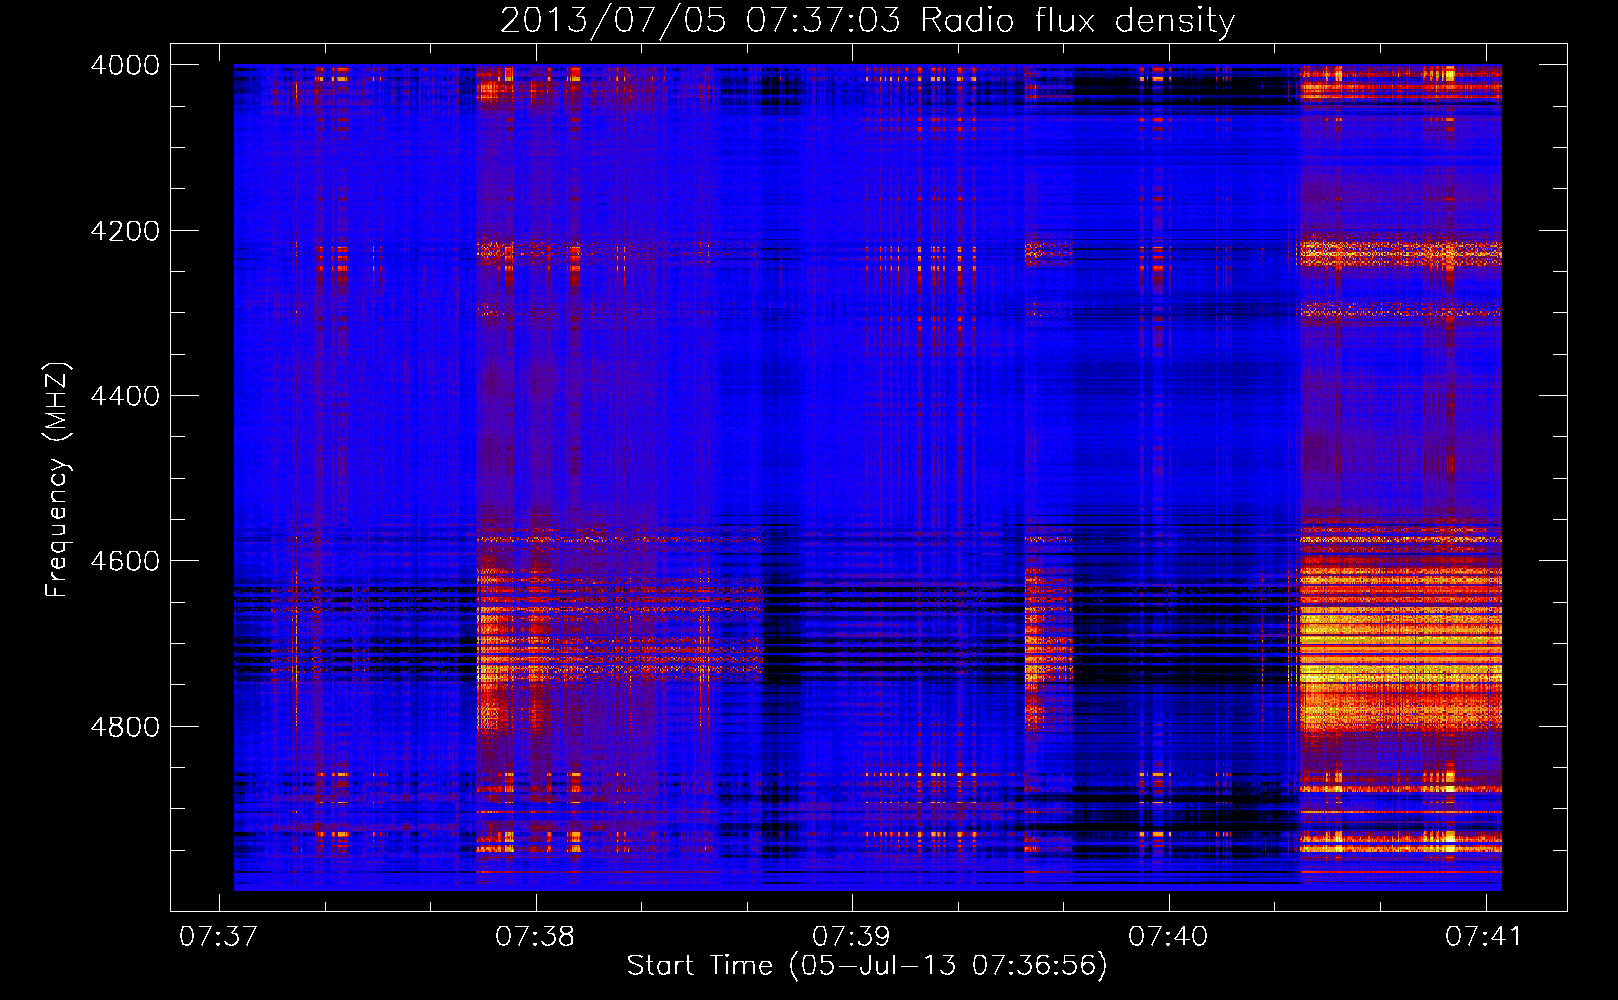Click the 4800 frequency tick label

125,727
